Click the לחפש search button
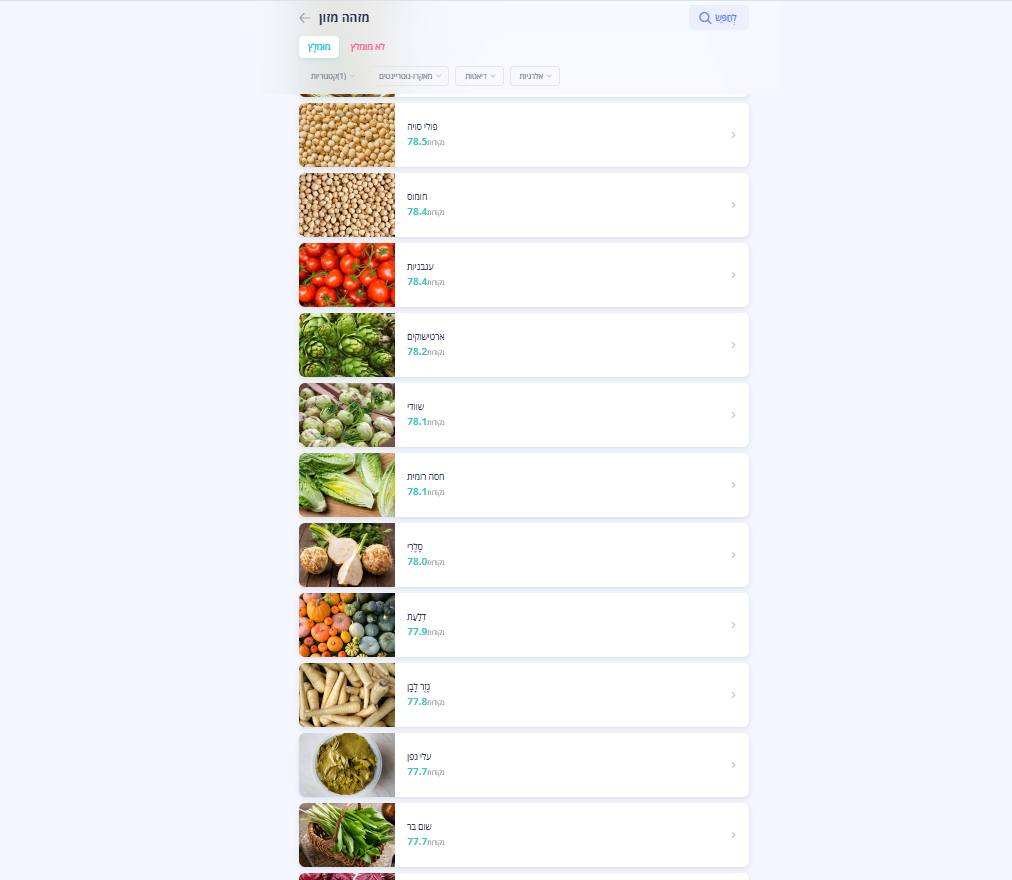The image size is (1012, 880). [x=719, y=18]
